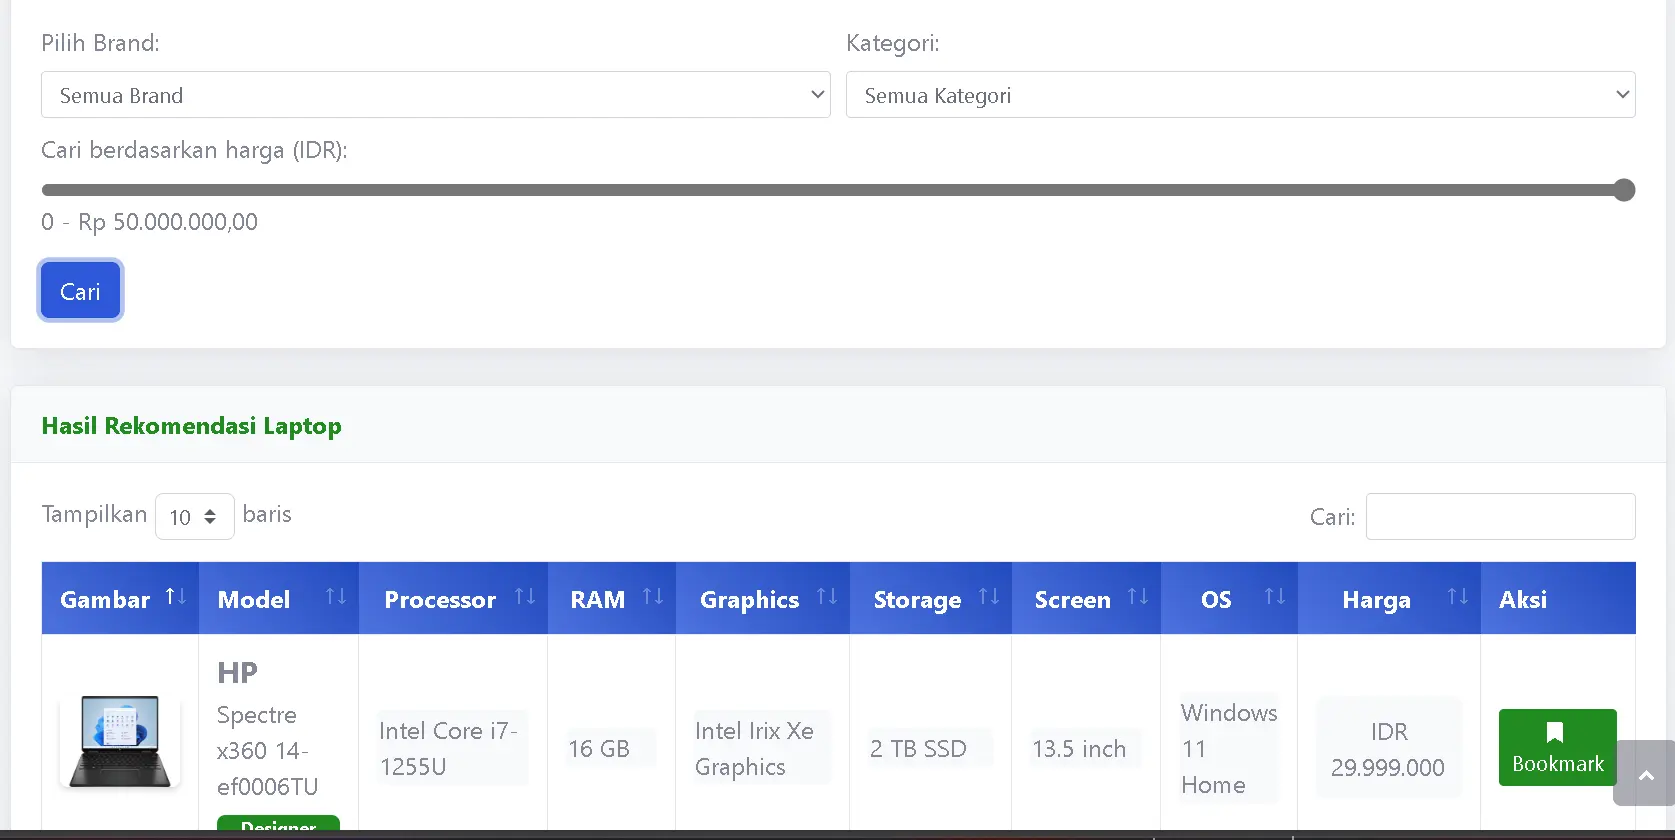Click the HP Spectre laptop thumbnail
The image size is (1675, 840).
(x=120, y=741)
